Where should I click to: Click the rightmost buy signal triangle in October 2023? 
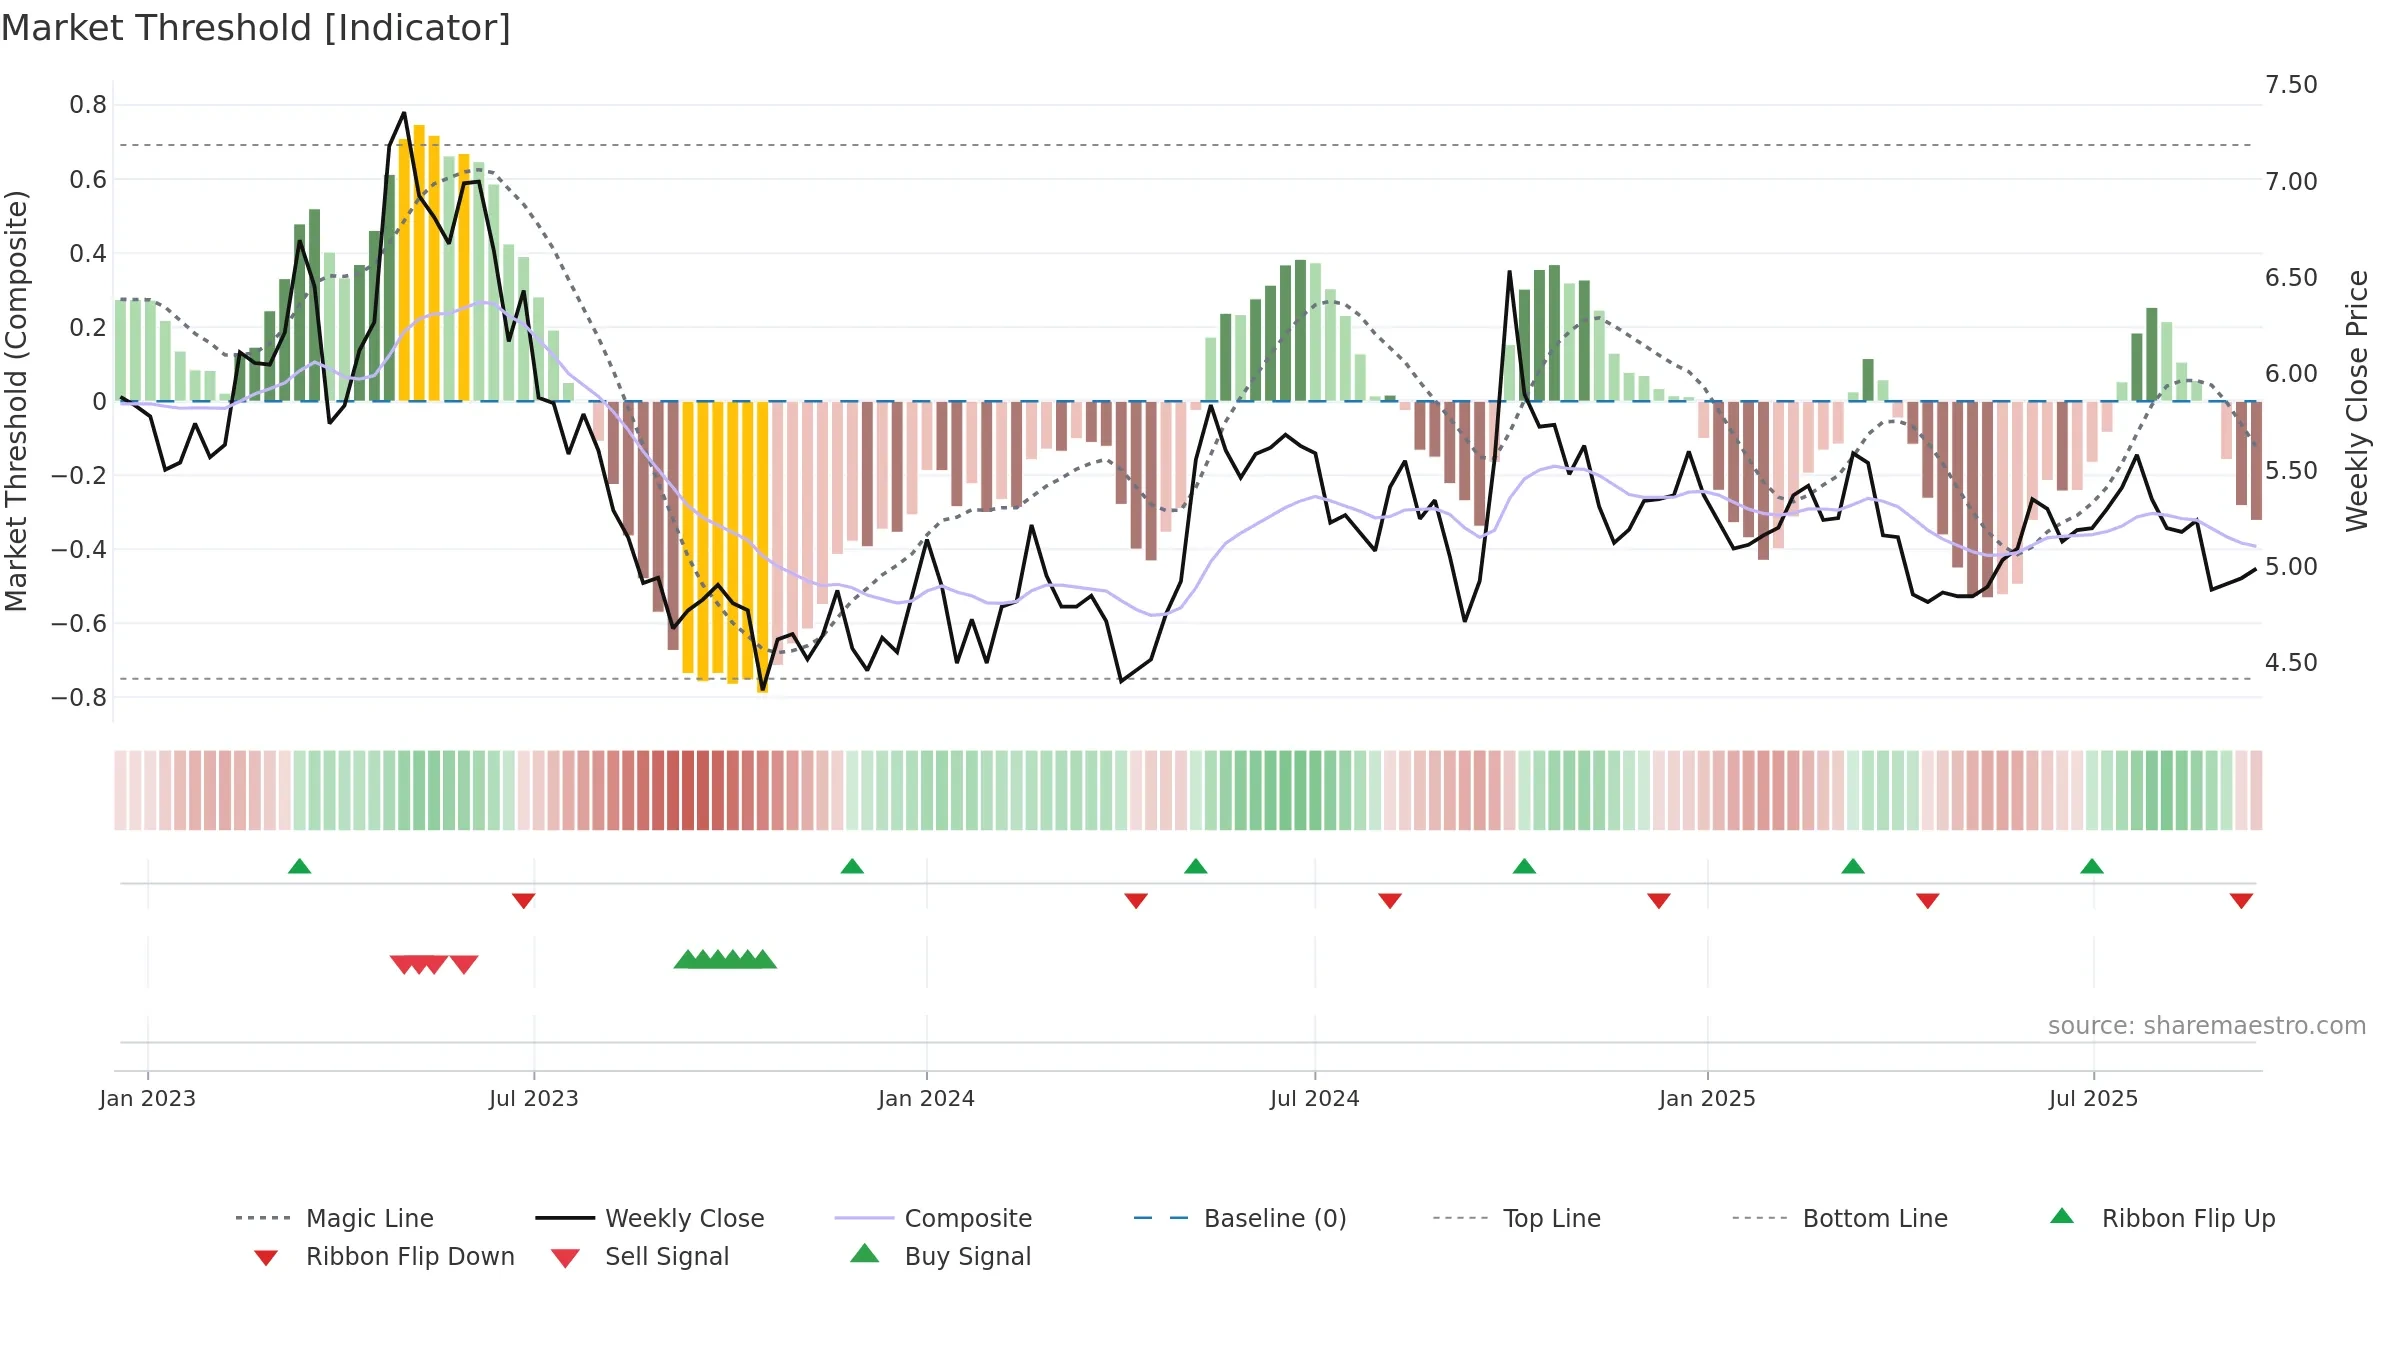[x=763, y=959]
